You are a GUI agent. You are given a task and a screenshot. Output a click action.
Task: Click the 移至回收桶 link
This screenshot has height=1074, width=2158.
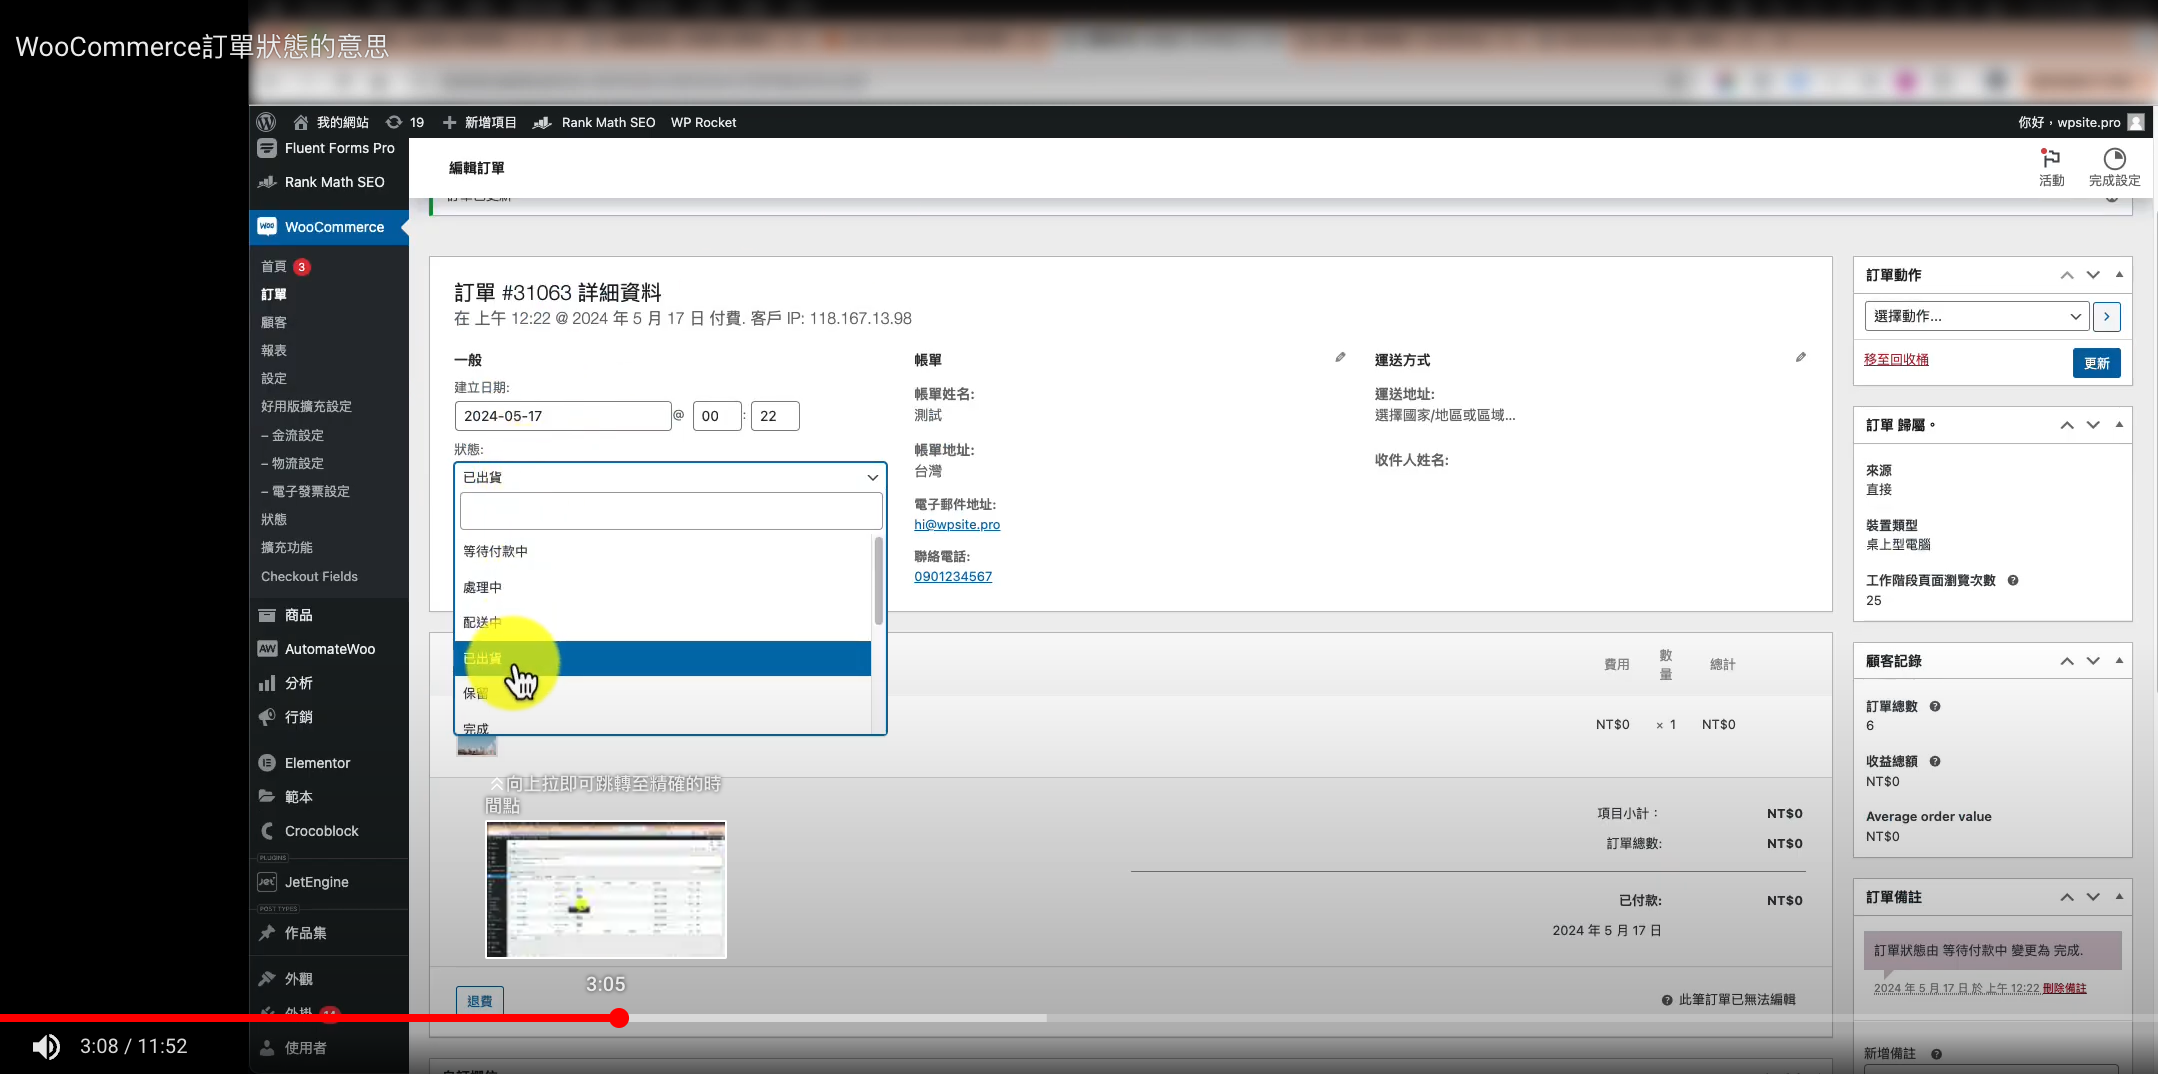click(x=1896, y=360)
